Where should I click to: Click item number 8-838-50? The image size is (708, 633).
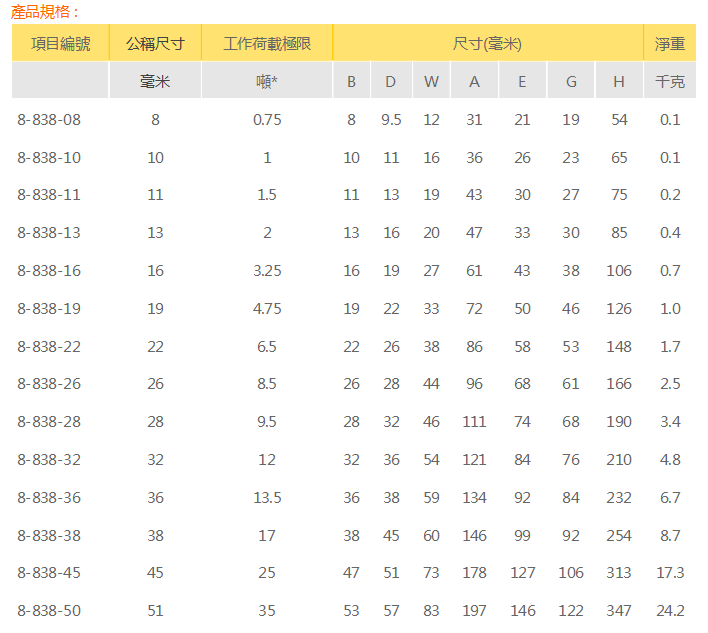(49, 611)
